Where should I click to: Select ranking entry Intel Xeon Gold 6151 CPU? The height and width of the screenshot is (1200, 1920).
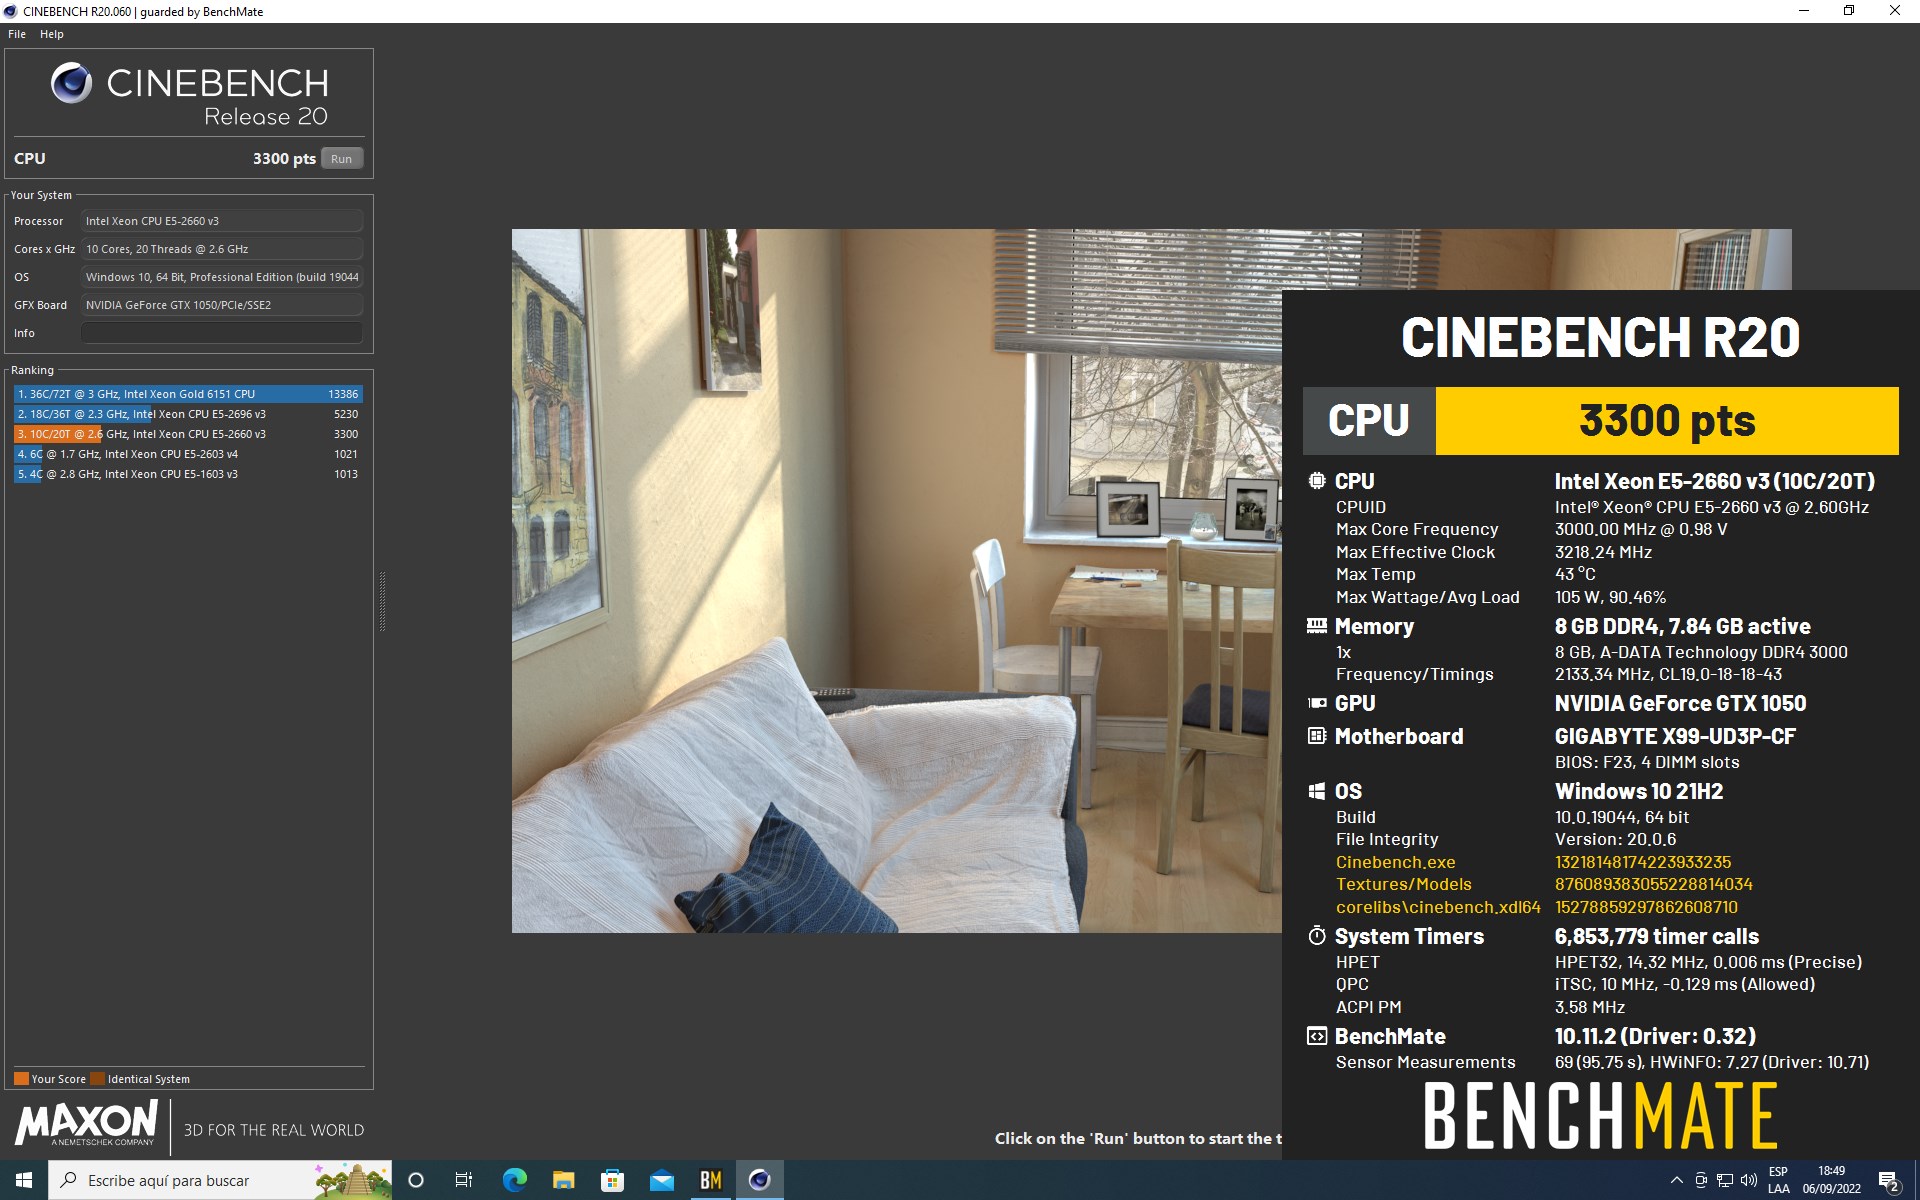(x=188, y=394)
